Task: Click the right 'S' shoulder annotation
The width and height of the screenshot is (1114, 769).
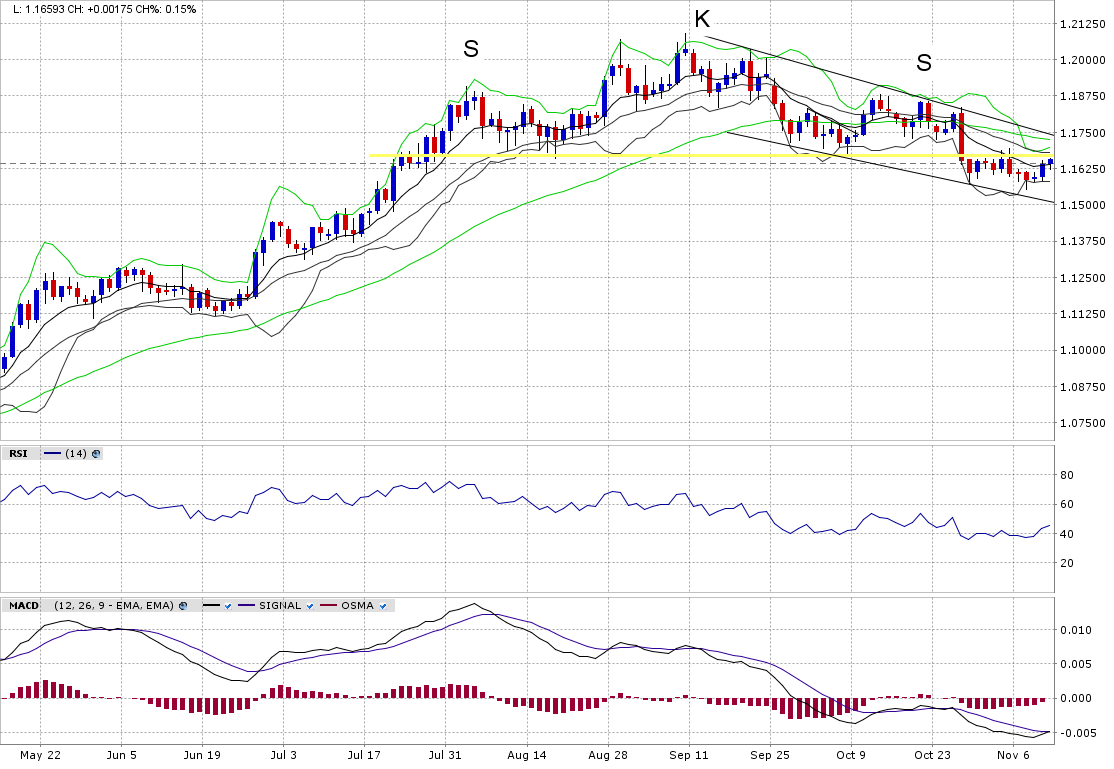Action: click(x=923, y=63)
